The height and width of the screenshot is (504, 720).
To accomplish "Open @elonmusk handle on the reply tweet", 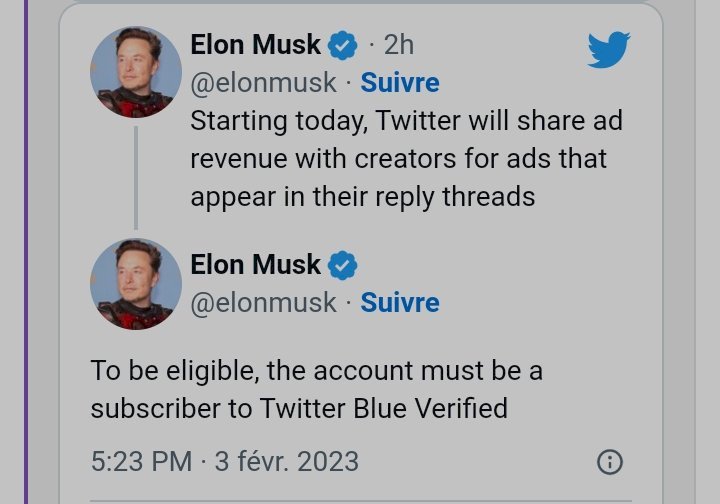I will 263,302.
